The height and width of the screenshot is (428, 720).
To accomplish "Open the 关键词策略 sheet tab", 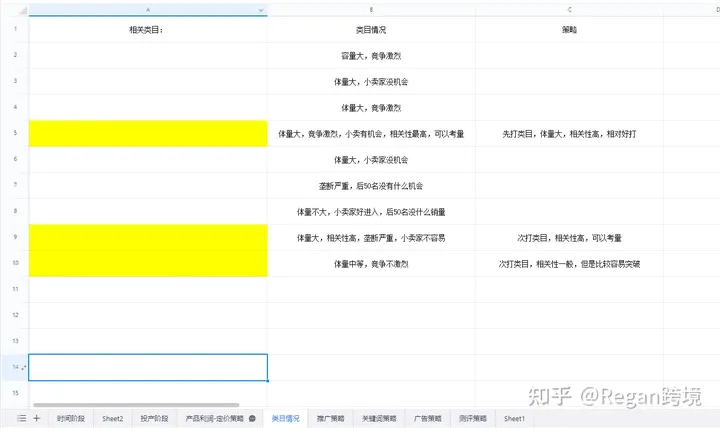I will click(379, 419).
